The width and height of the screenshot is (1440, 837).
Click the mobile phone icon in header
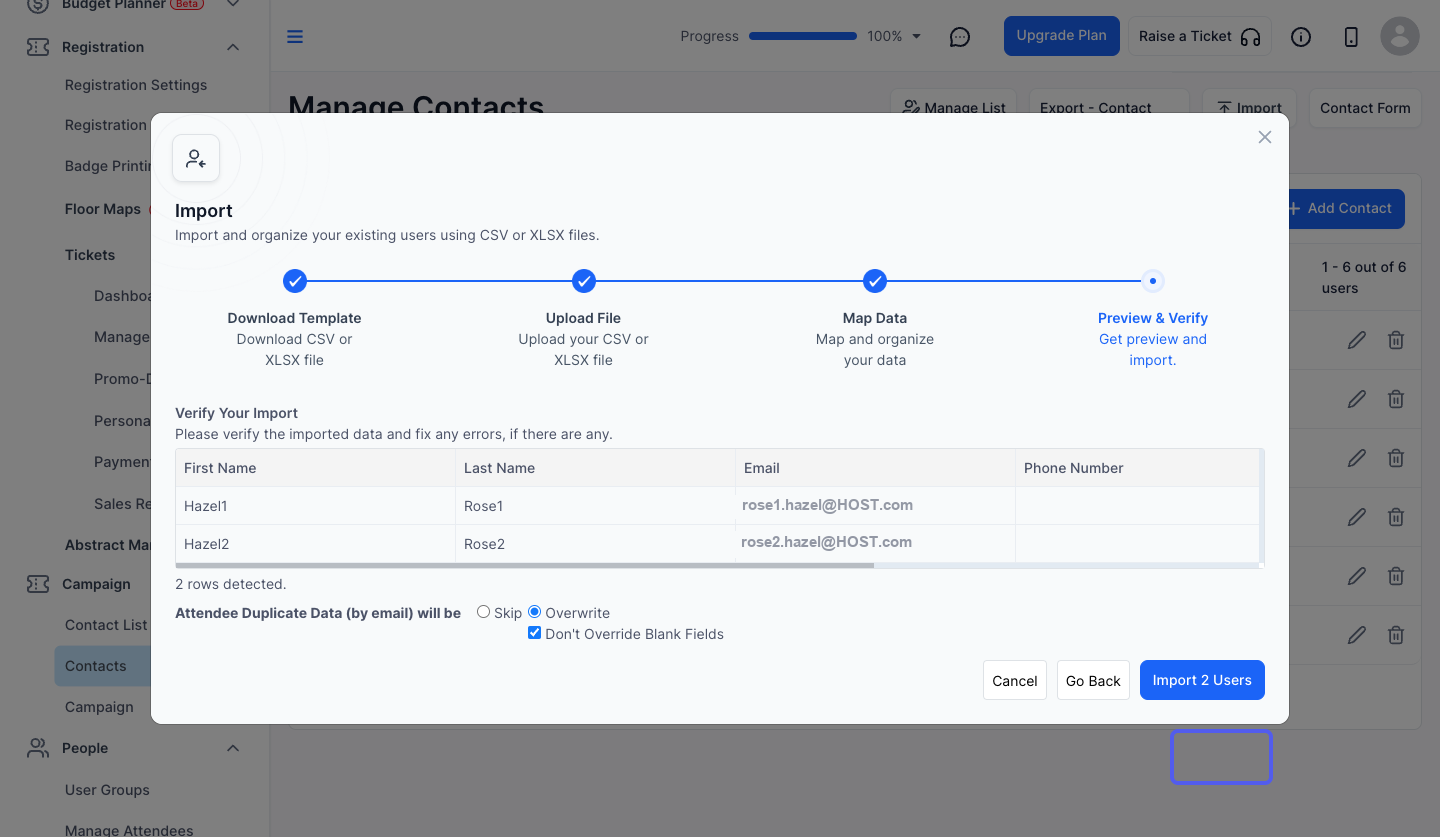(1351, 37)
